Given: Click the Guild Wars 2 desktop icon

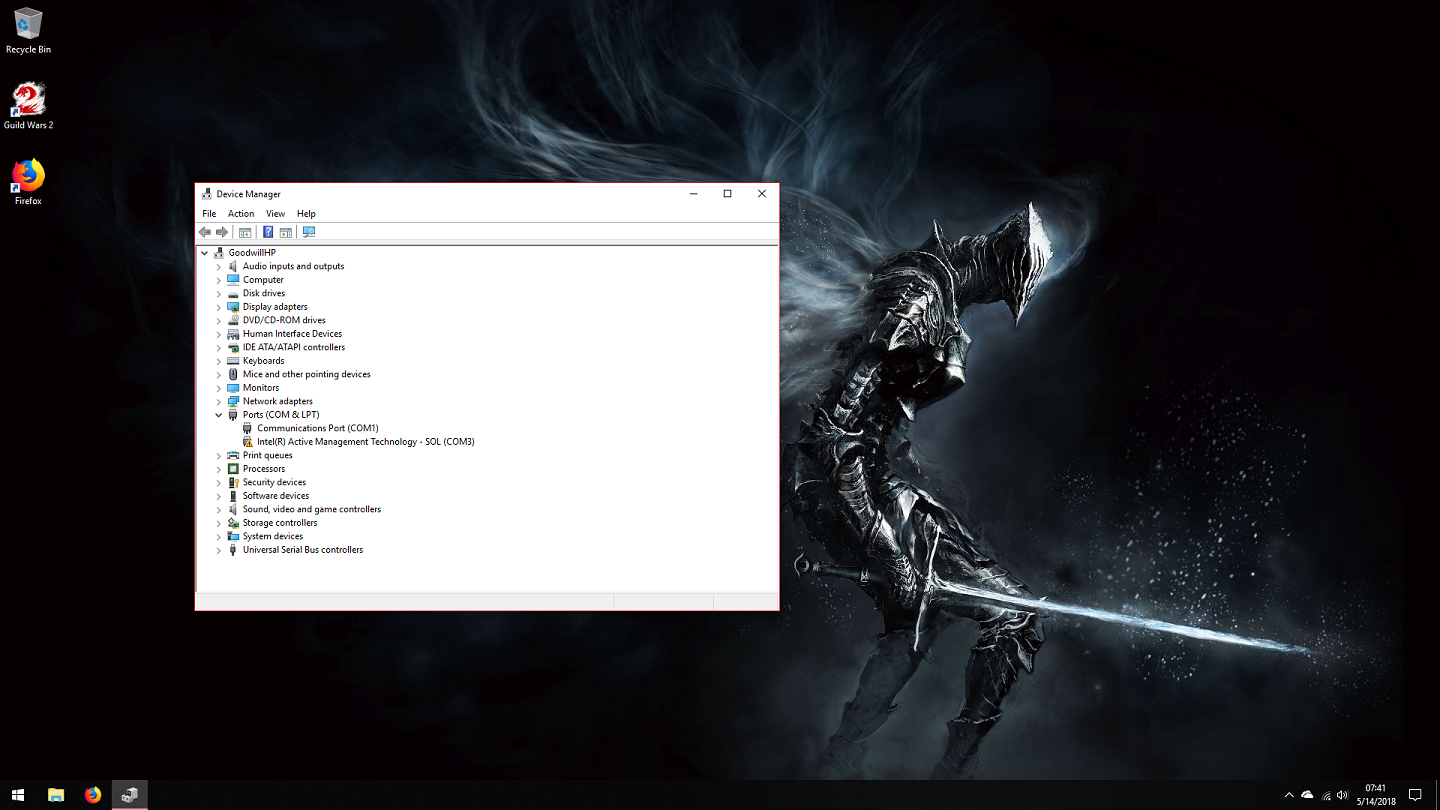Looking at the screenshot, I should (x=28, y=106).
